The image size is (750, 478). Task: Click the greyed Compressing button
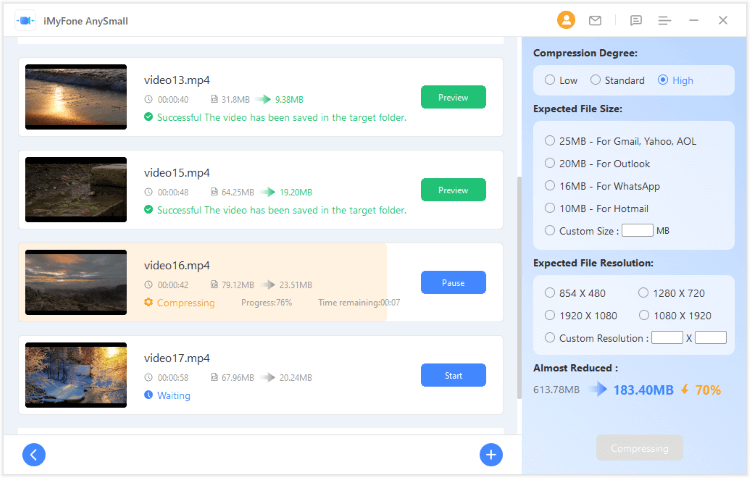pos(640,448)
